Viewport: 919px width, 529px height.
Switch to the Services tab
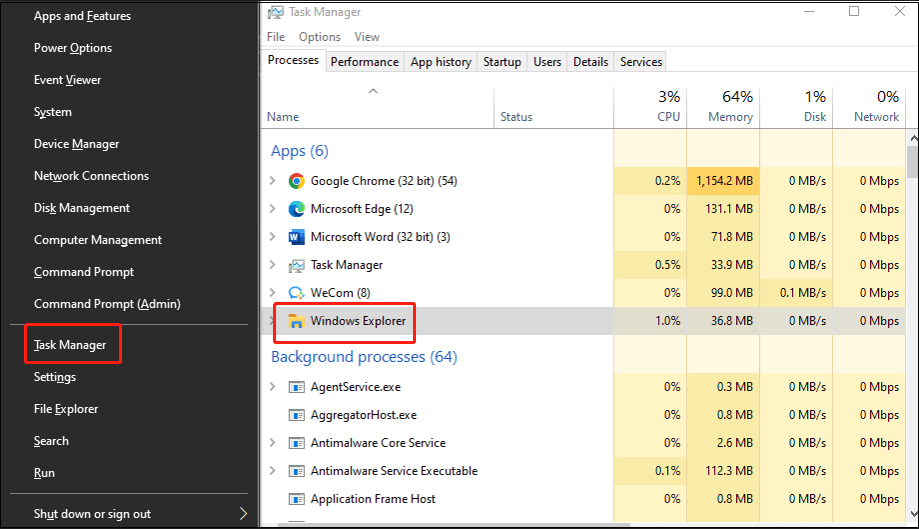coord(641,62)
